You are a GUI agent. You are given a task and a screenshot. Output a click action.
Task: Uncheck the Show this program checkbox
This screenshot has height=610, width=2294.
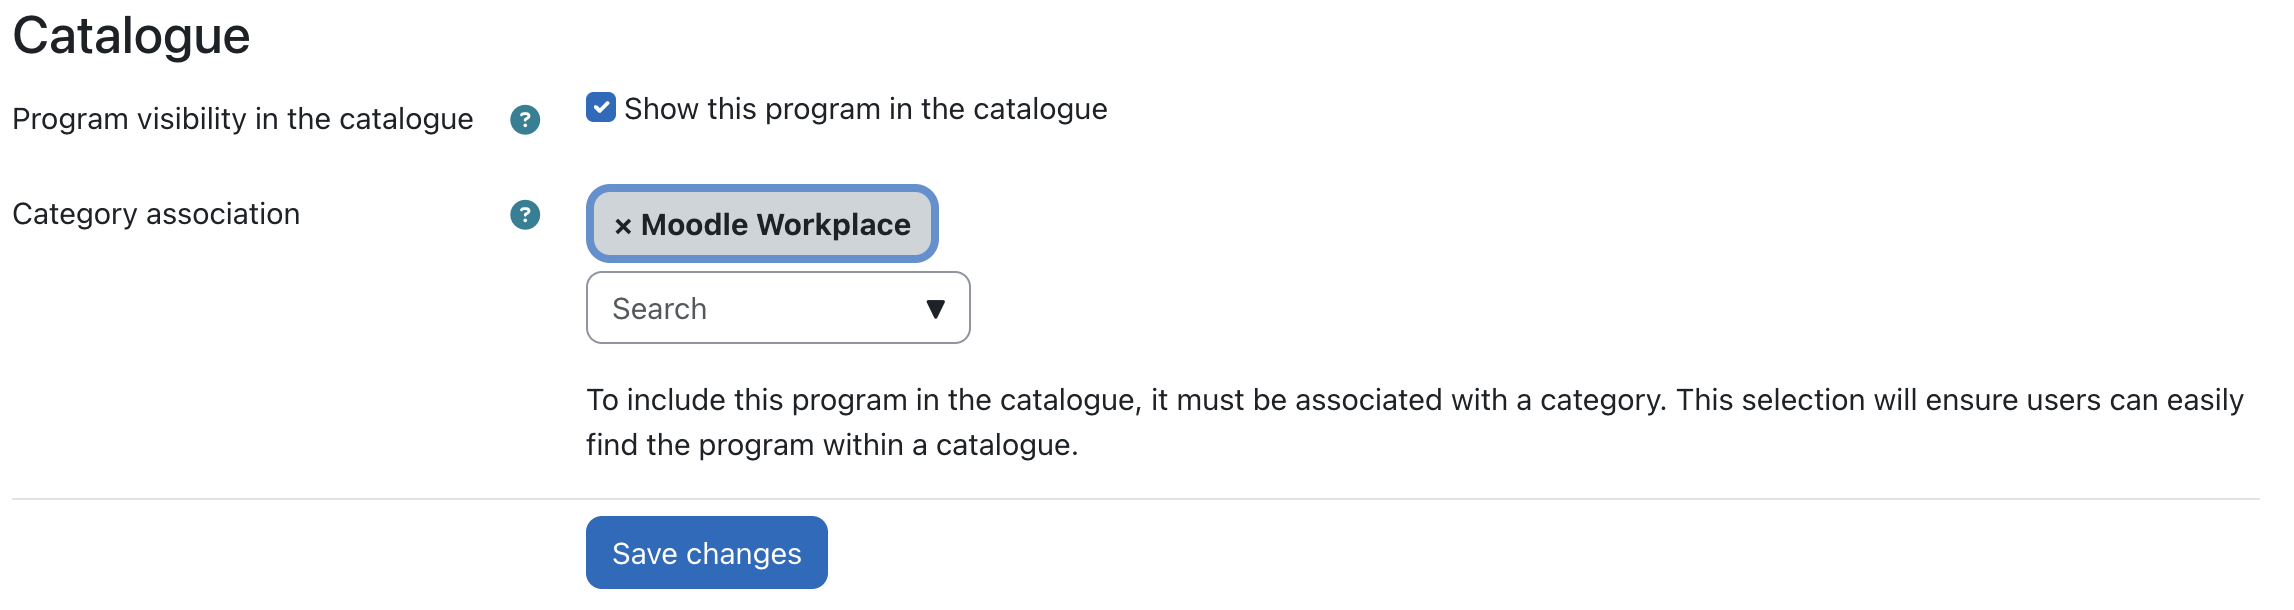pos(601,107)
